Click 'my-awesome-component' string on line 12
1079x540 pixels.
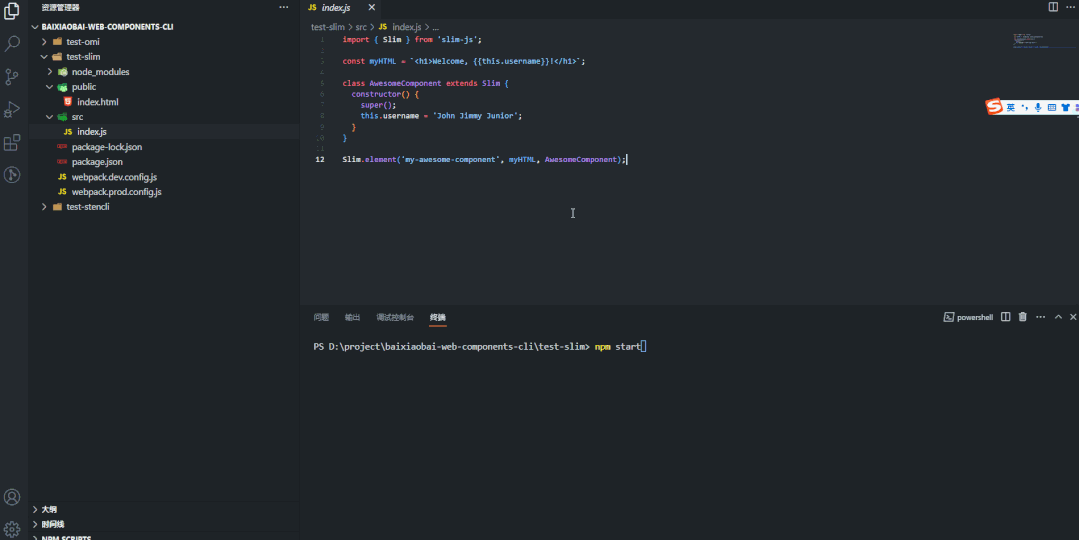(451, 160)
